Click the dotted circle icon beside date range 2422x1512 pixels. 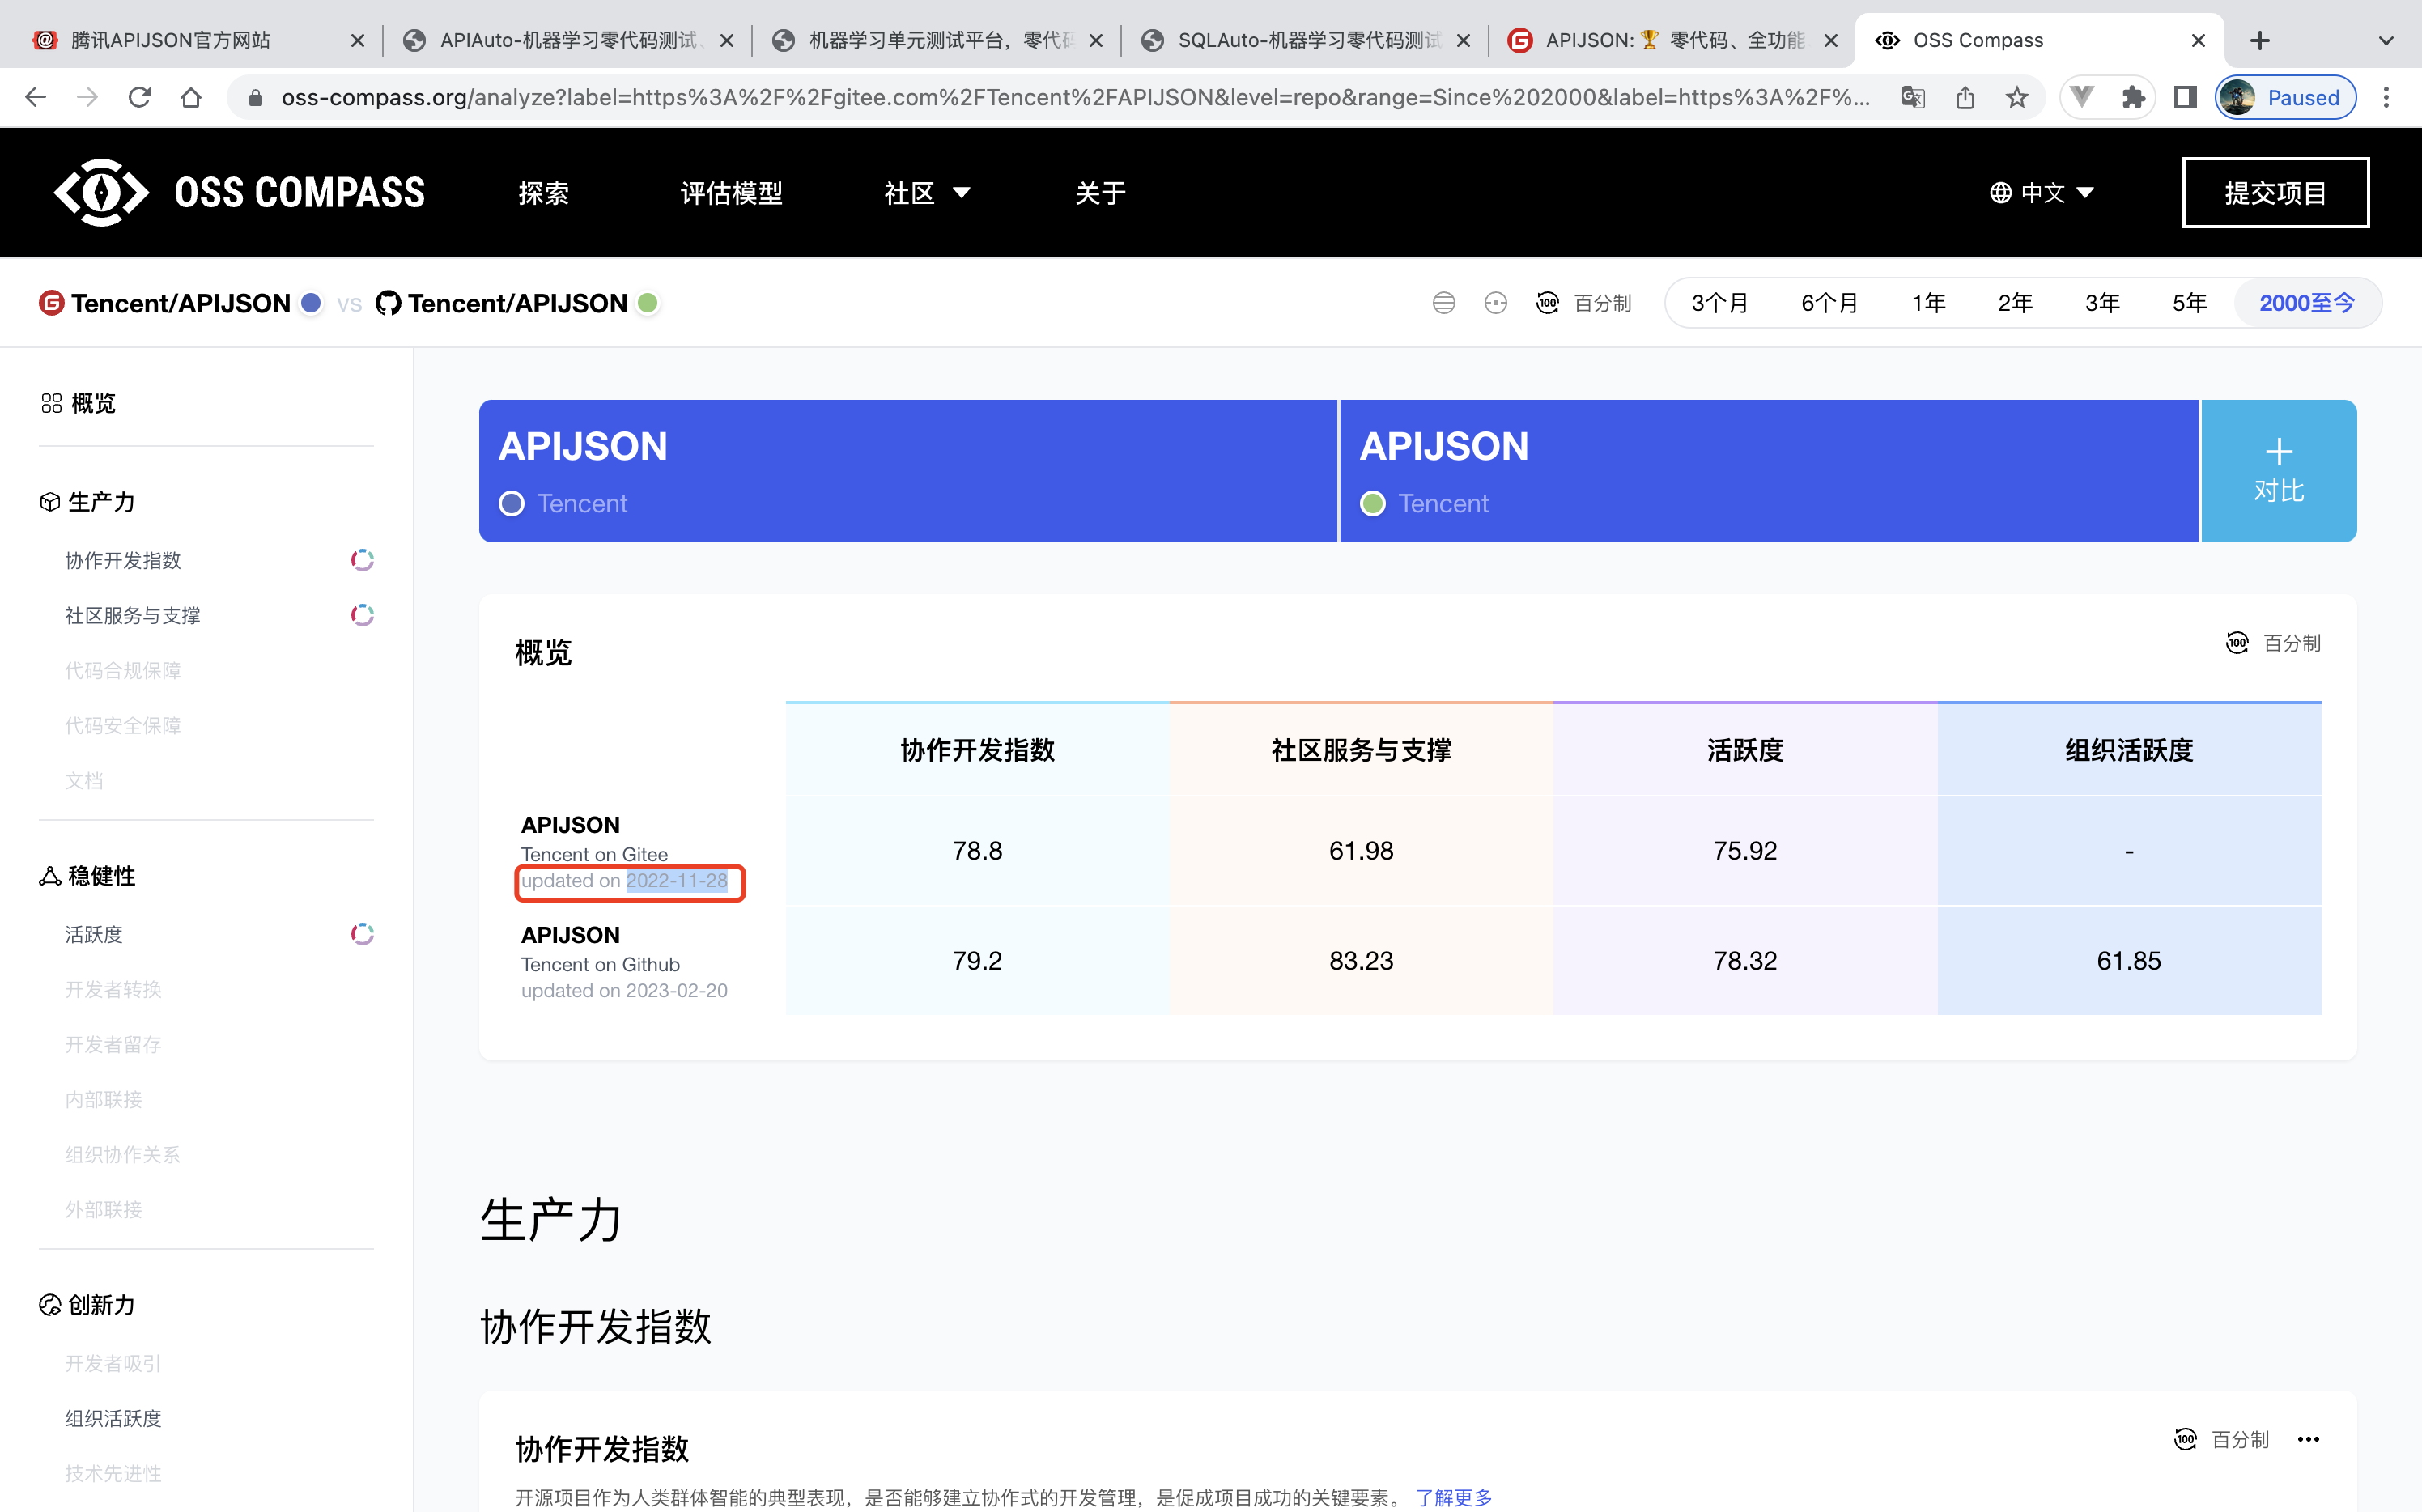(1495, 303)
